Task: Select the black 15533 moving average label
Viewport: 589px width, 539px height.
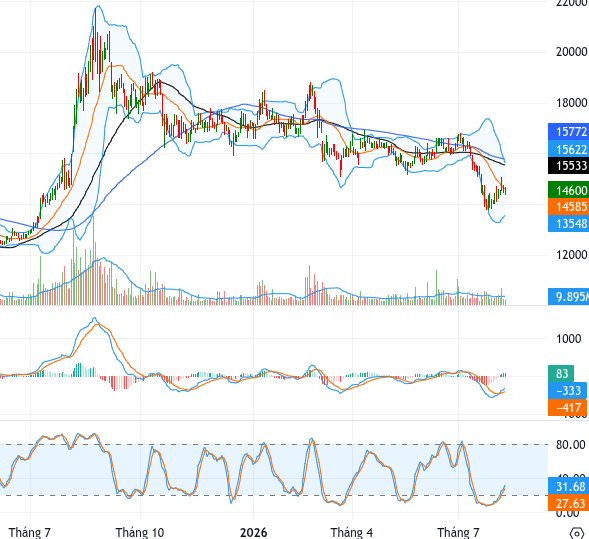Action: click(x=568, y=166)
